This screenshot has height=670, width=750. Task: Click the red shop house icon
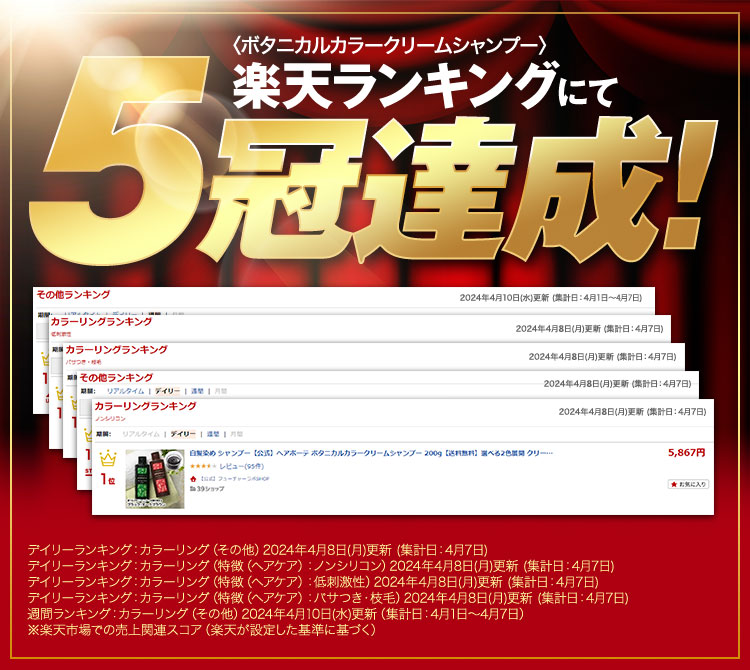193,479
